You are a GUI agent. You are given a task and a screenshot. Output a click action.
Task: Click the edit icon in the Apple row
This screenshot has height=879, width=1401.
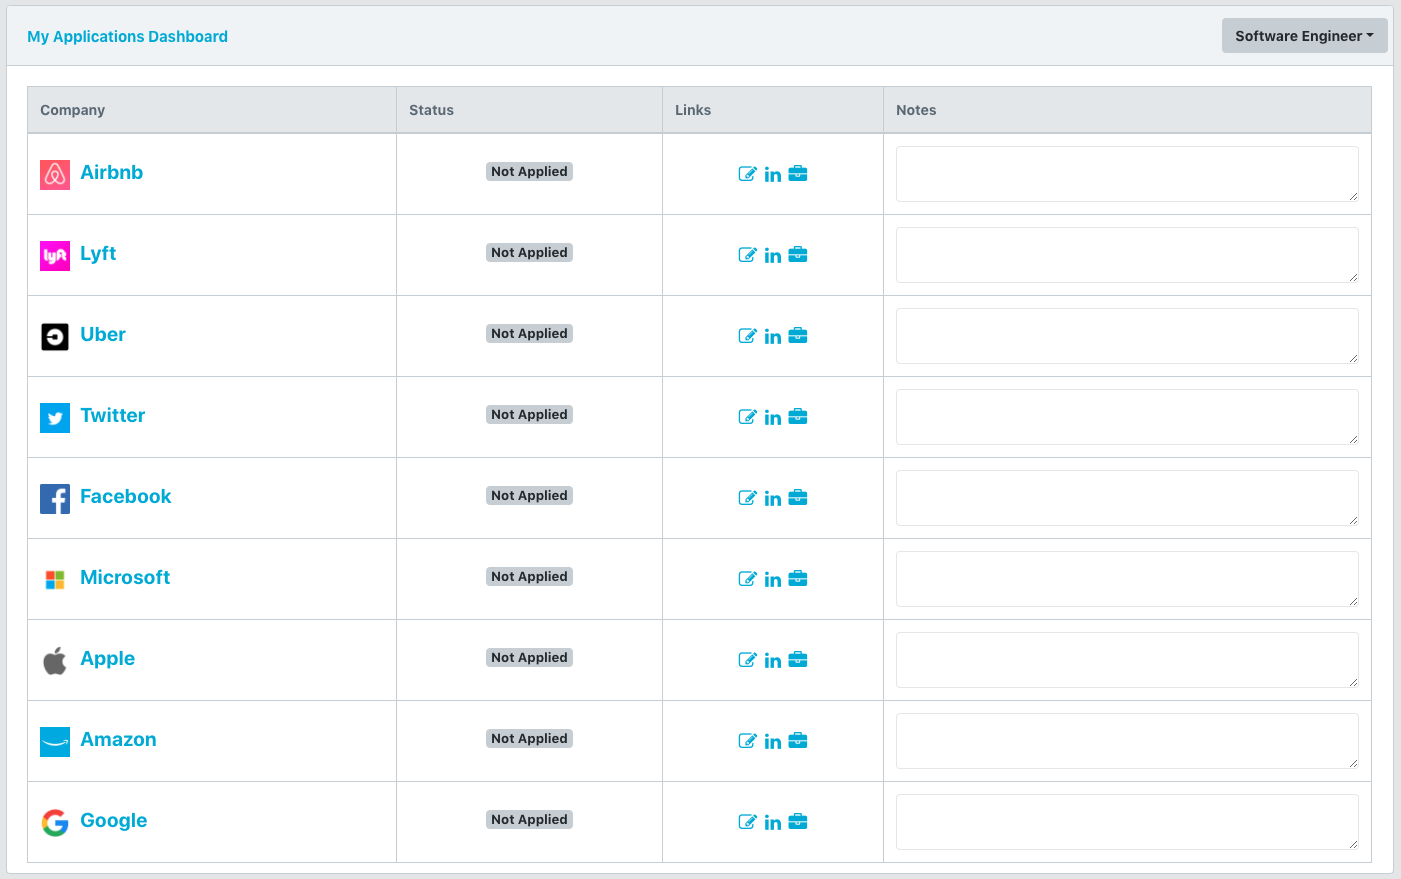pyautogui.click(x=747, y=660)
